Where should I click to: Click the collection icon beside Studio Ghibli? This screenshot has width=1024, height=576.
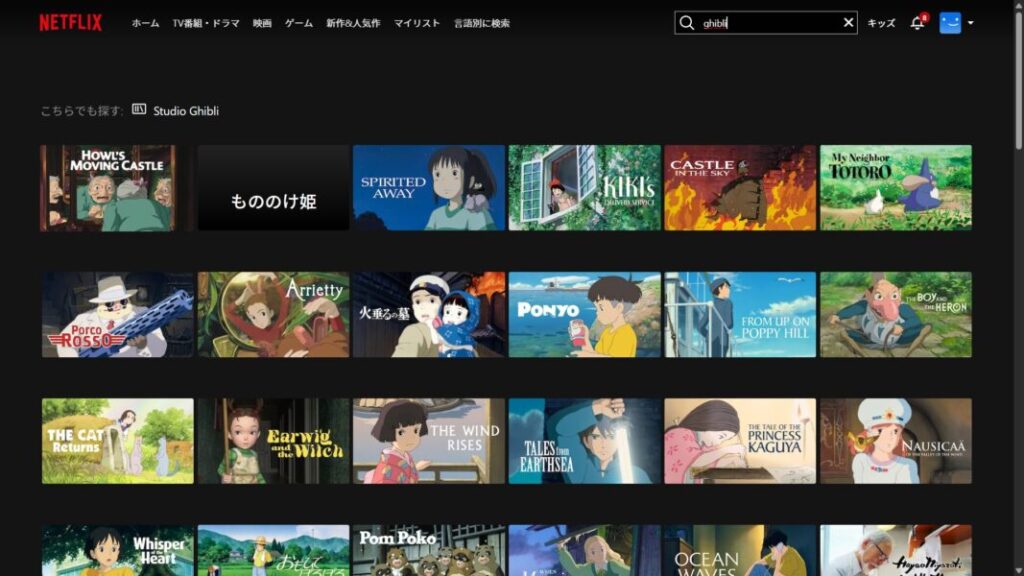pos(139,109)
